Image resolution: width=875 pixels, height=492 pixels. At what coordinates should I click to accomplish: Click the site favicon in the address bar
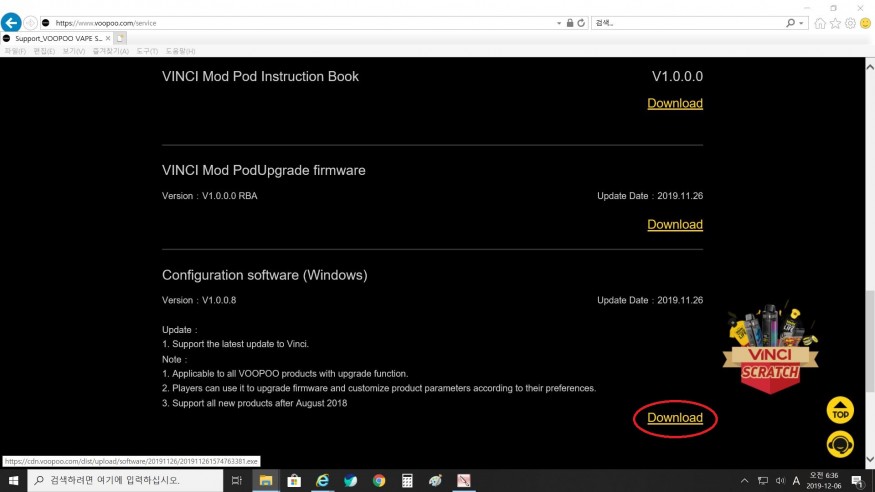point(46,23)
